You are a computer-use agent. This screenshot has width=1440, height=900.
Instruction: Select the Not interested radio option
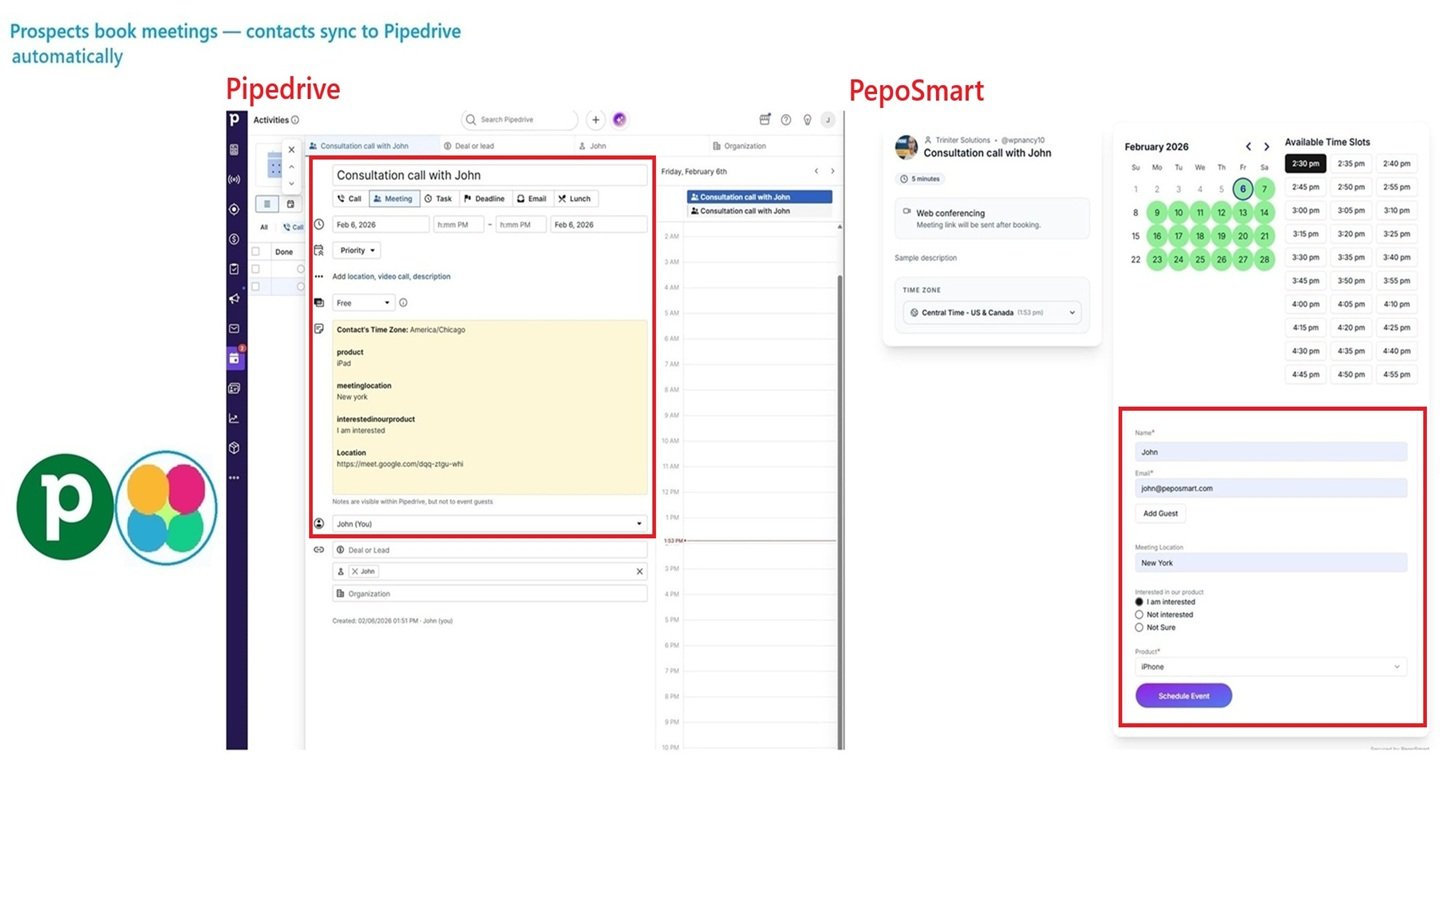point(1139,614)
